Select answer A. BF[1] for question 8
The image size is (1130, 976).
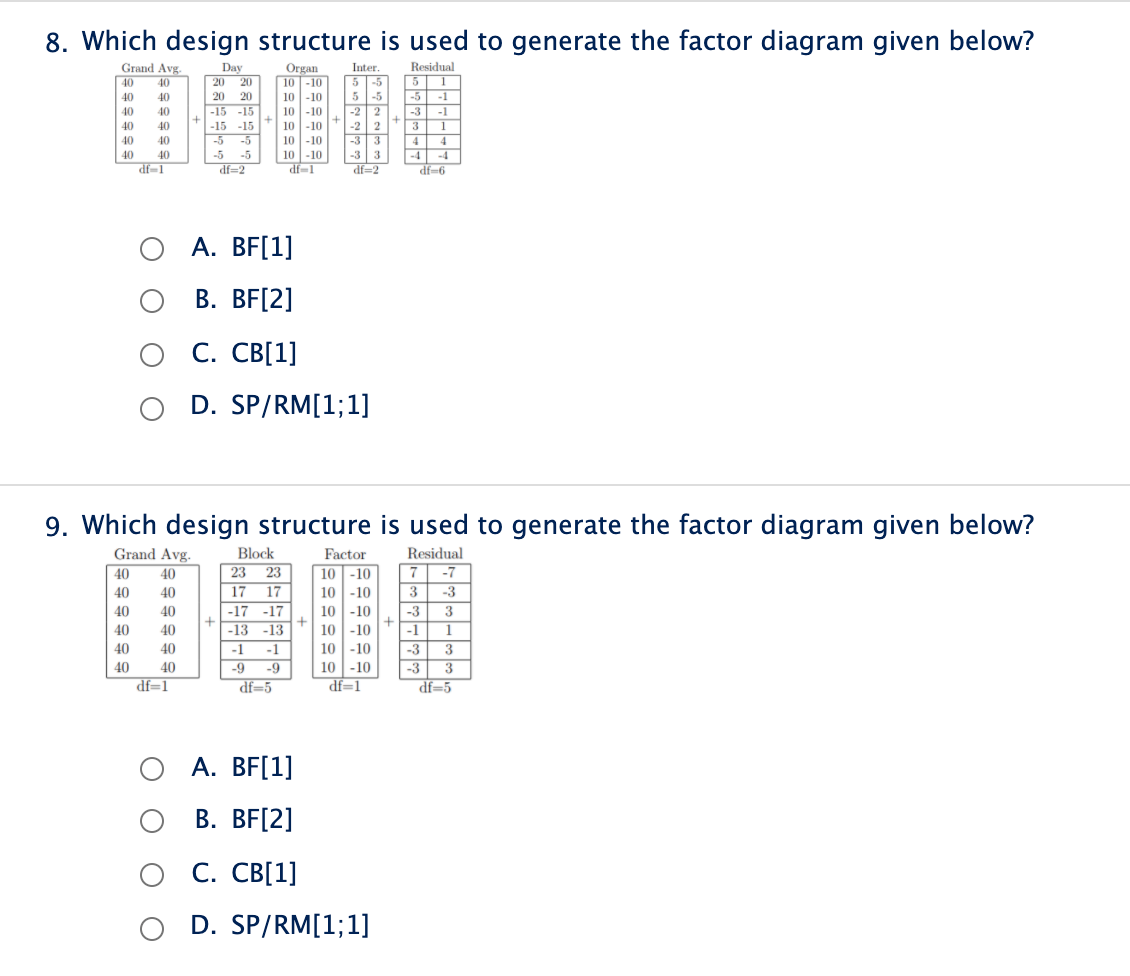[152, 248]
